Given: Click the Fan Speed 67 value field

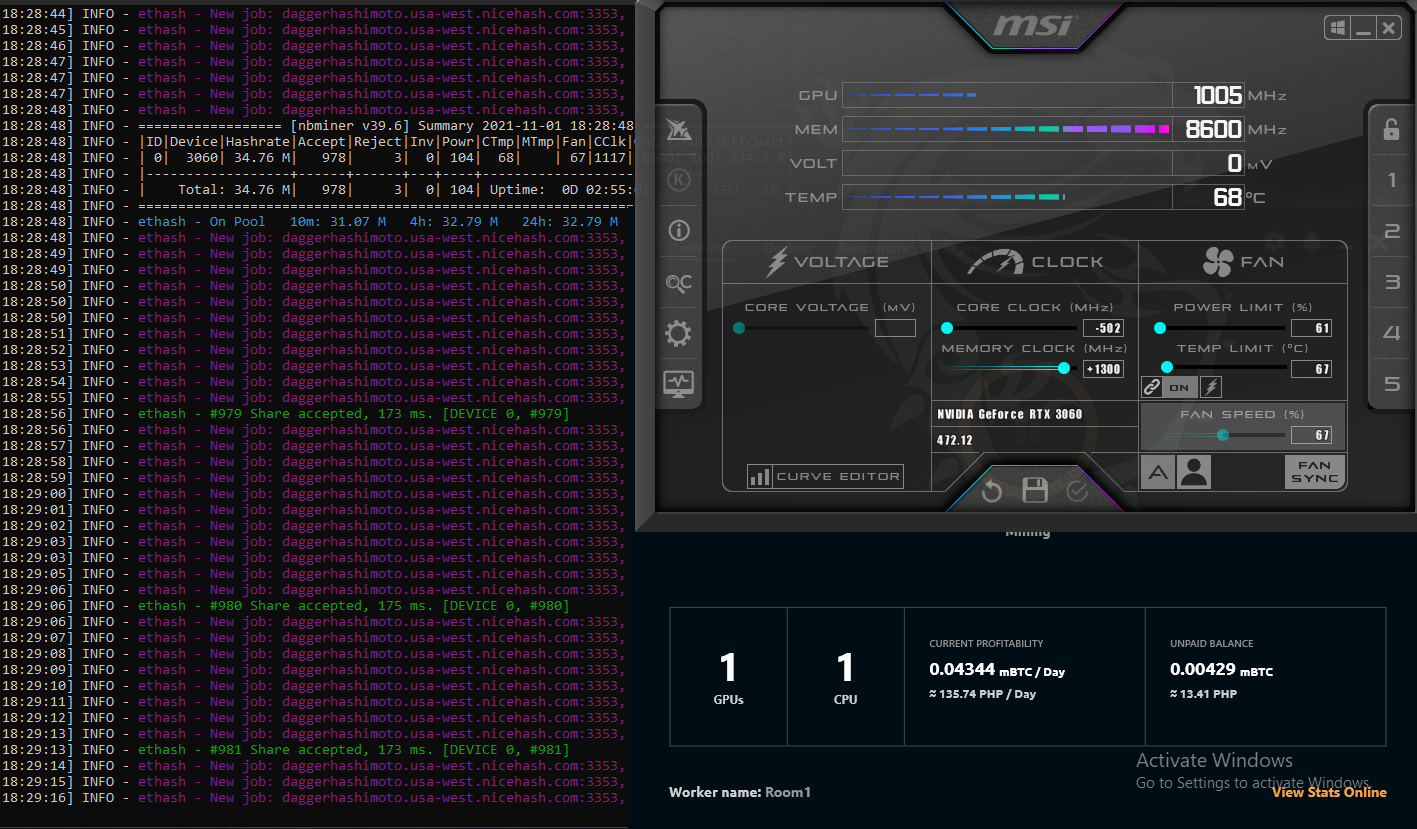Looking at the screenshot, I should [1311, 435].
